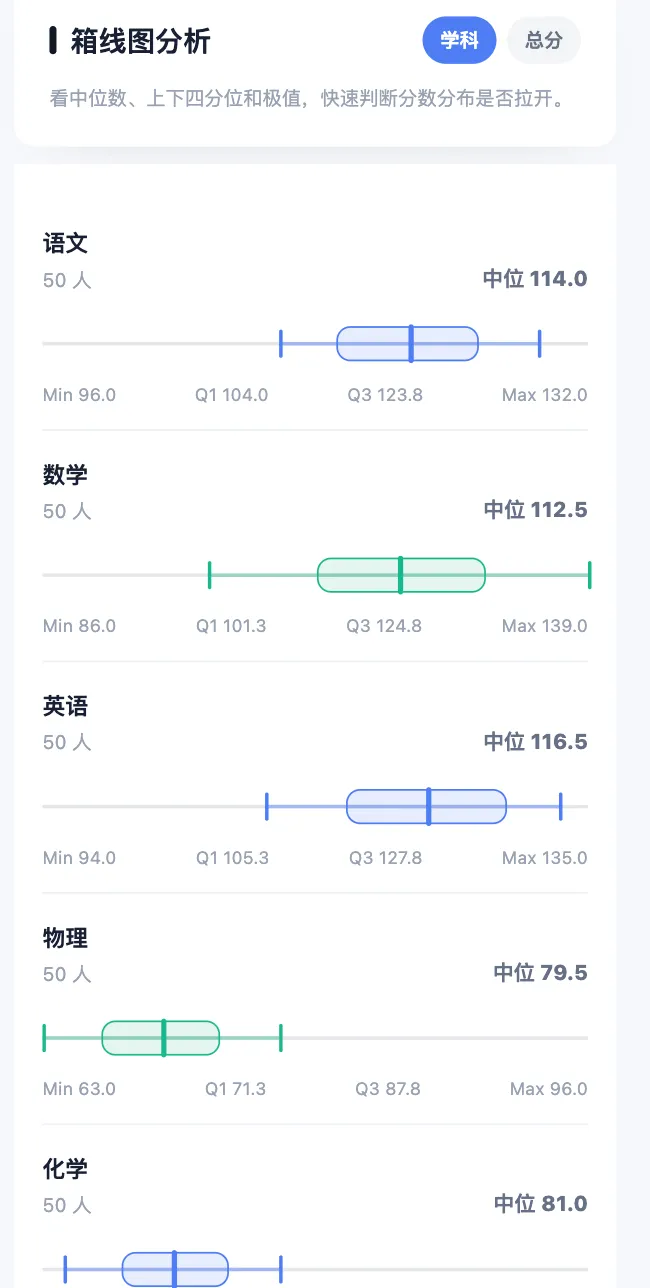Click the 英语 blue box plot body
This screenshot has width=650, height=1288.
[427, 806]
